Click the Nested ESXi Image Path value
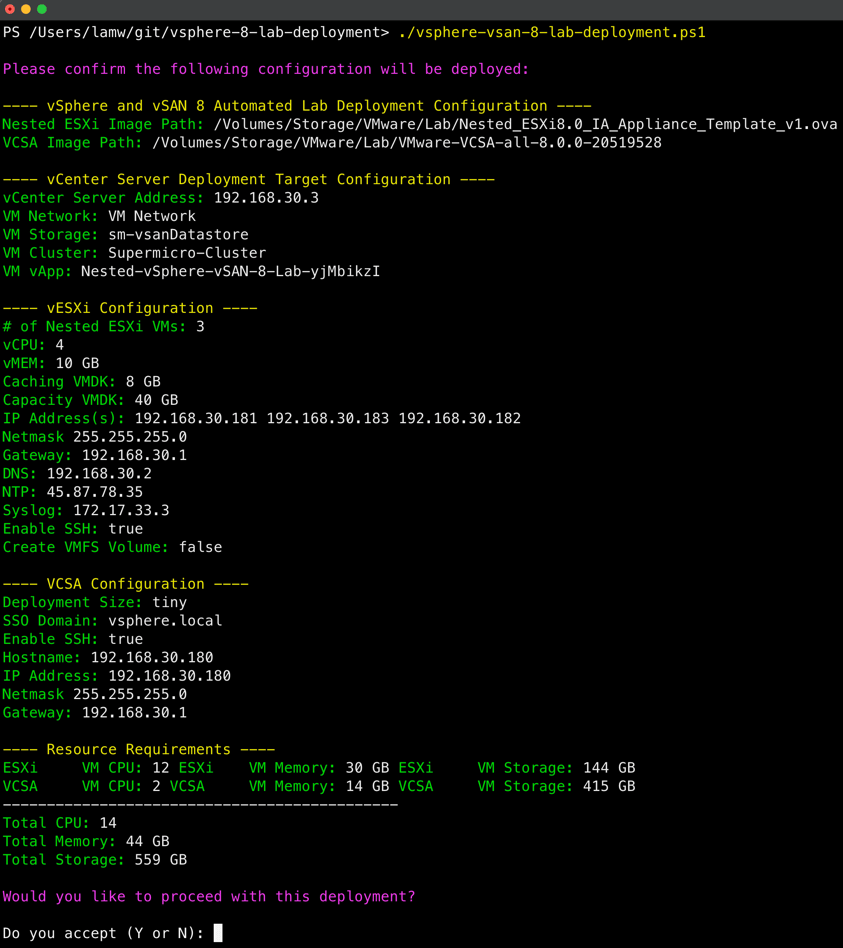Image resolution: width=843 pixels, height=948 pixels. (526, 125)
